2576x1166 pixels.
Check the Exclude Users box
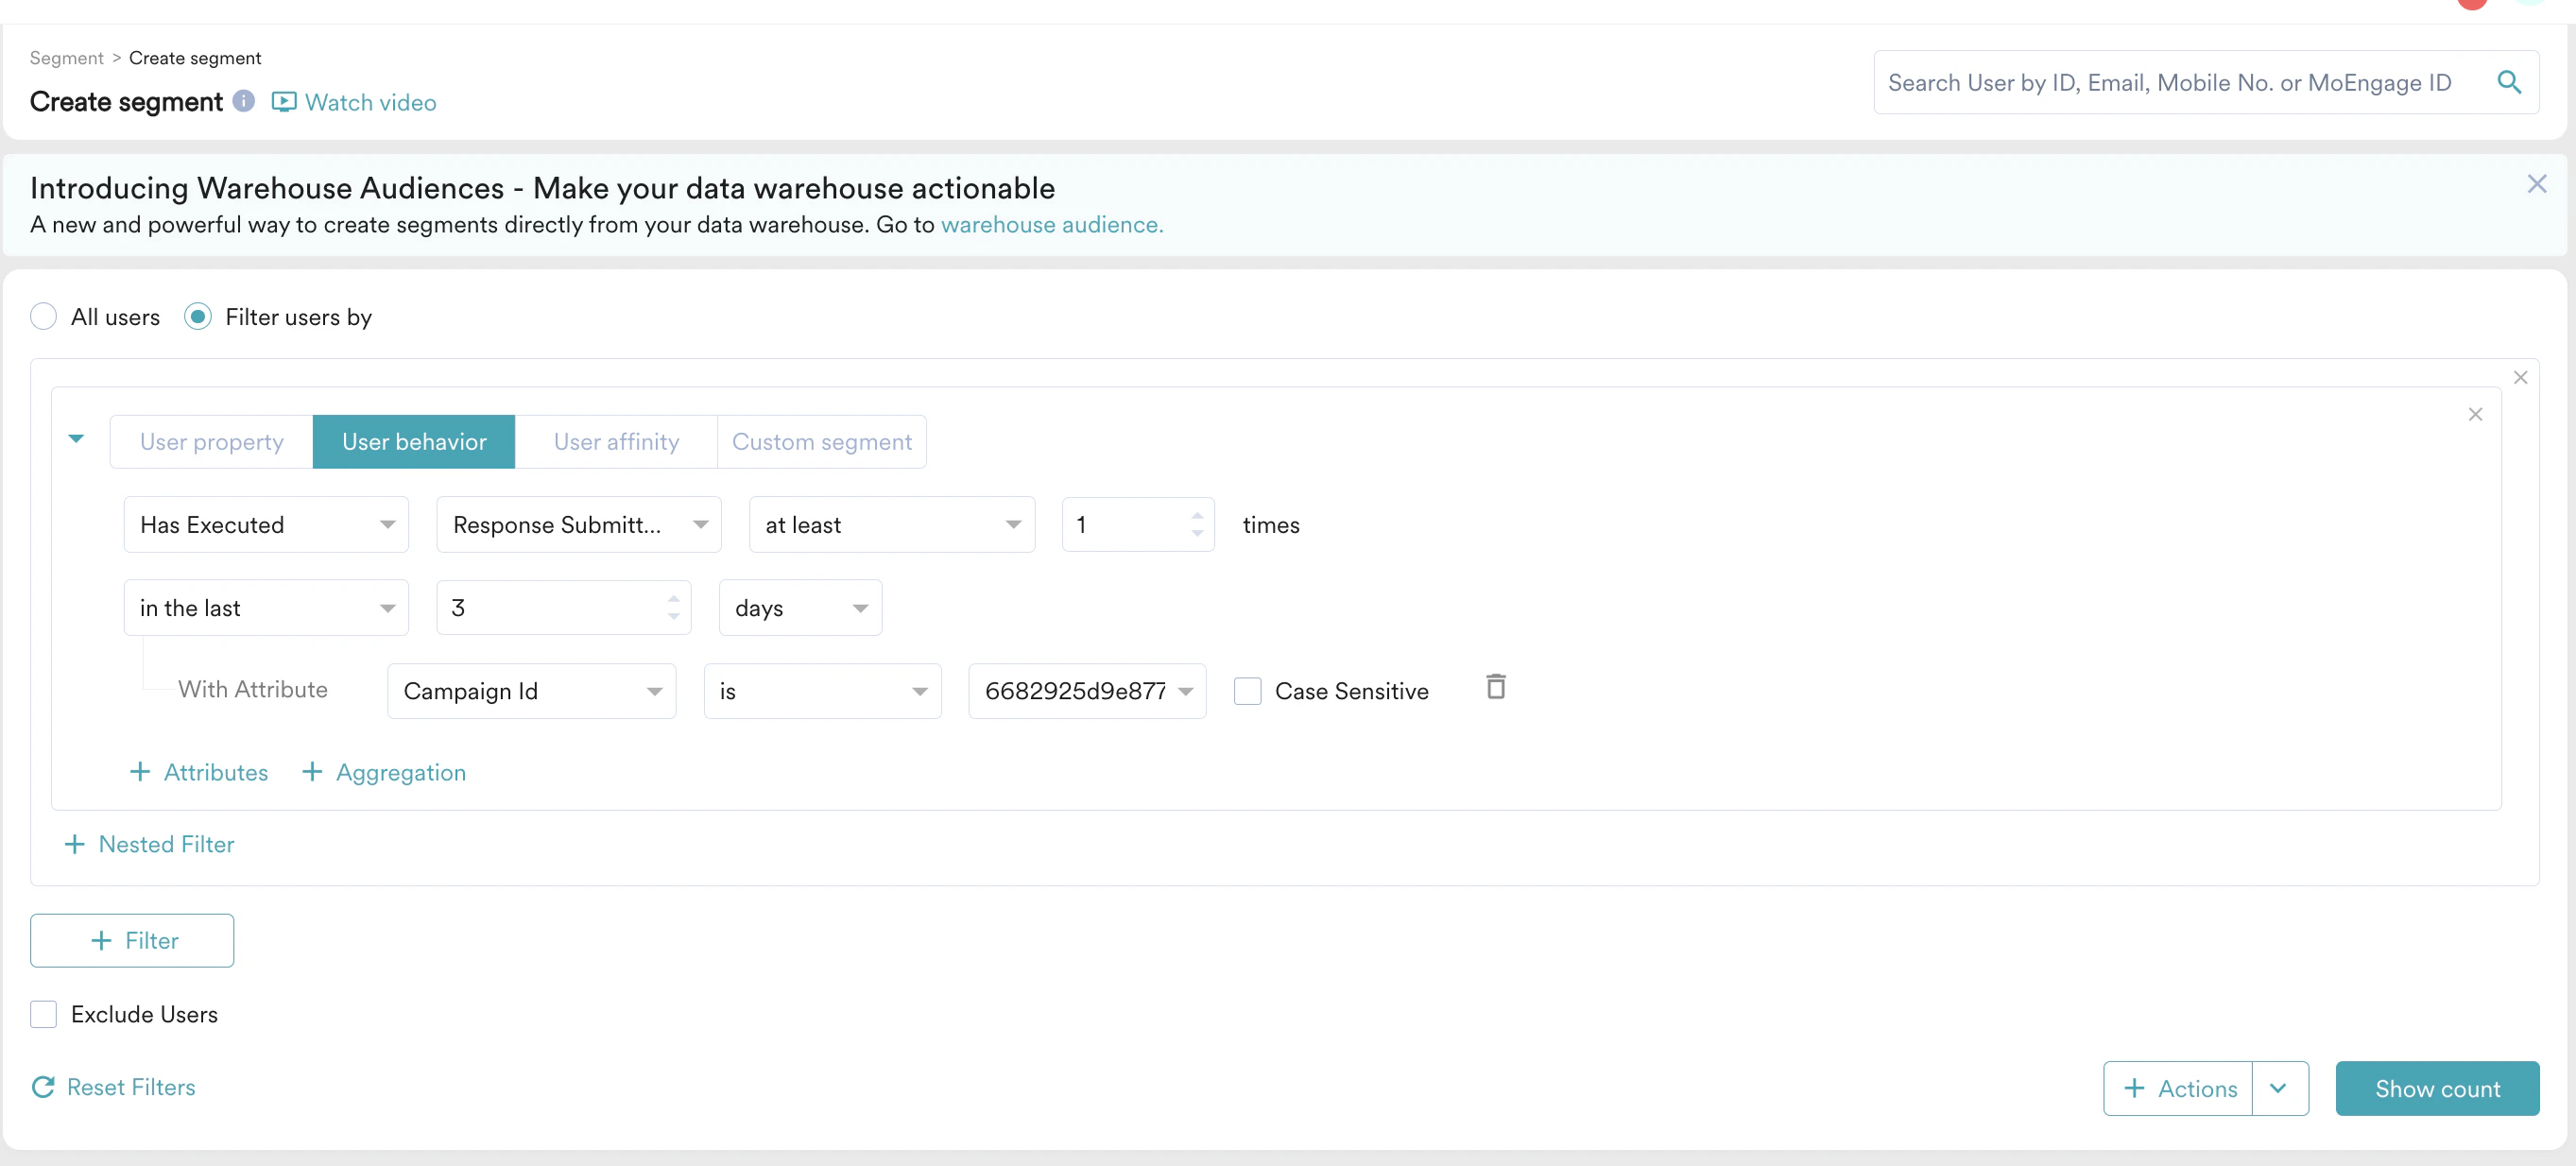point(43,1014)
